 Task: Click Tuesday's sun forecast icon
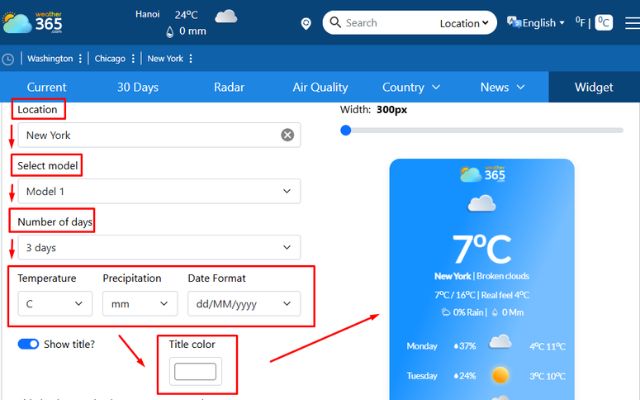pos(500,375)
